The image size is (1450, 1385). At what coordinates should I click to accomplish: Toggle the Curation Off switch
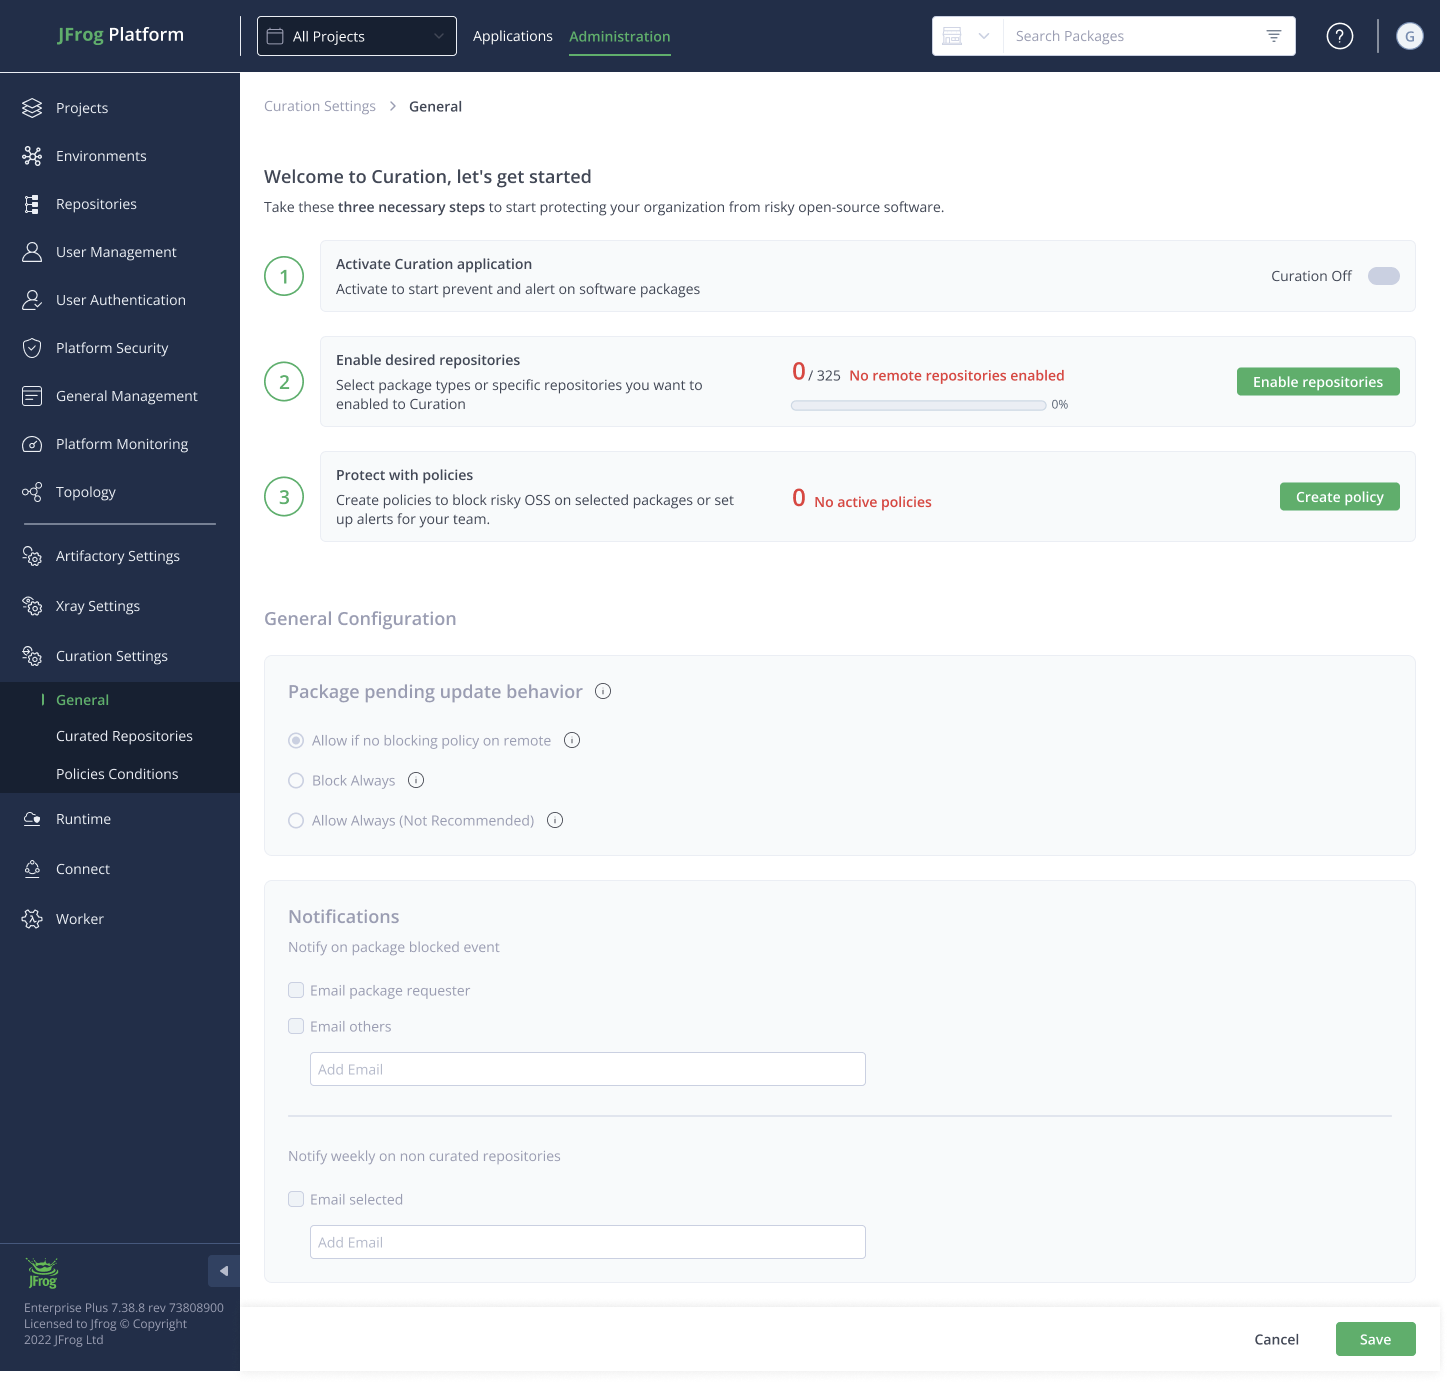(x=1384, y=276)
